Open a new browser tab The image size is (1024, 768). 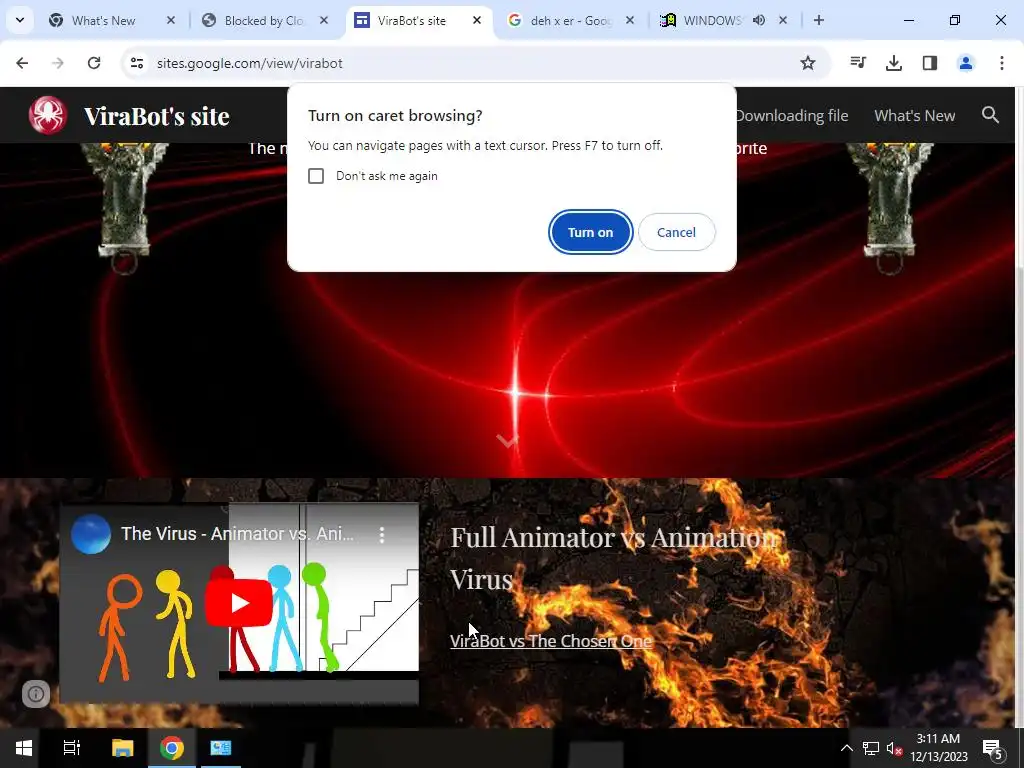[x=818, y=20]
